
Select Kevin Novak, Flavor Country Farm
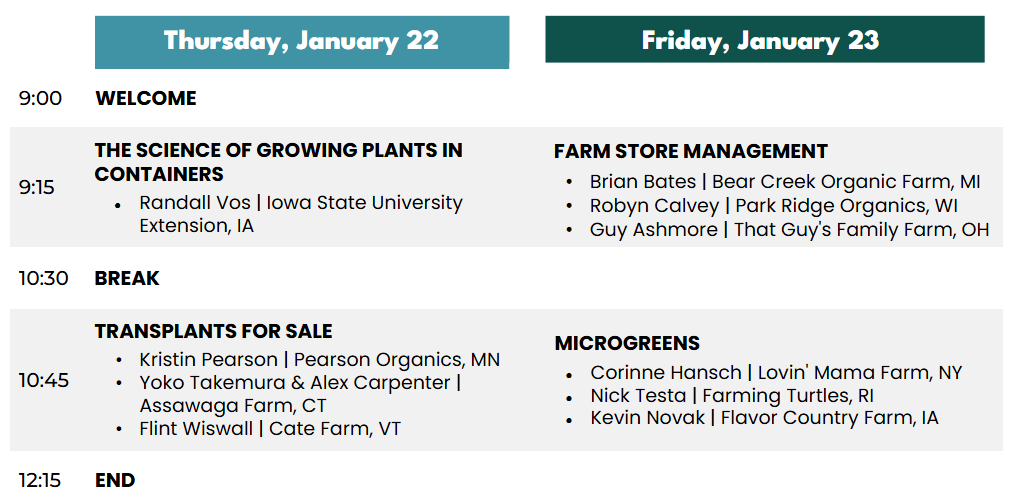click(764, 418)
